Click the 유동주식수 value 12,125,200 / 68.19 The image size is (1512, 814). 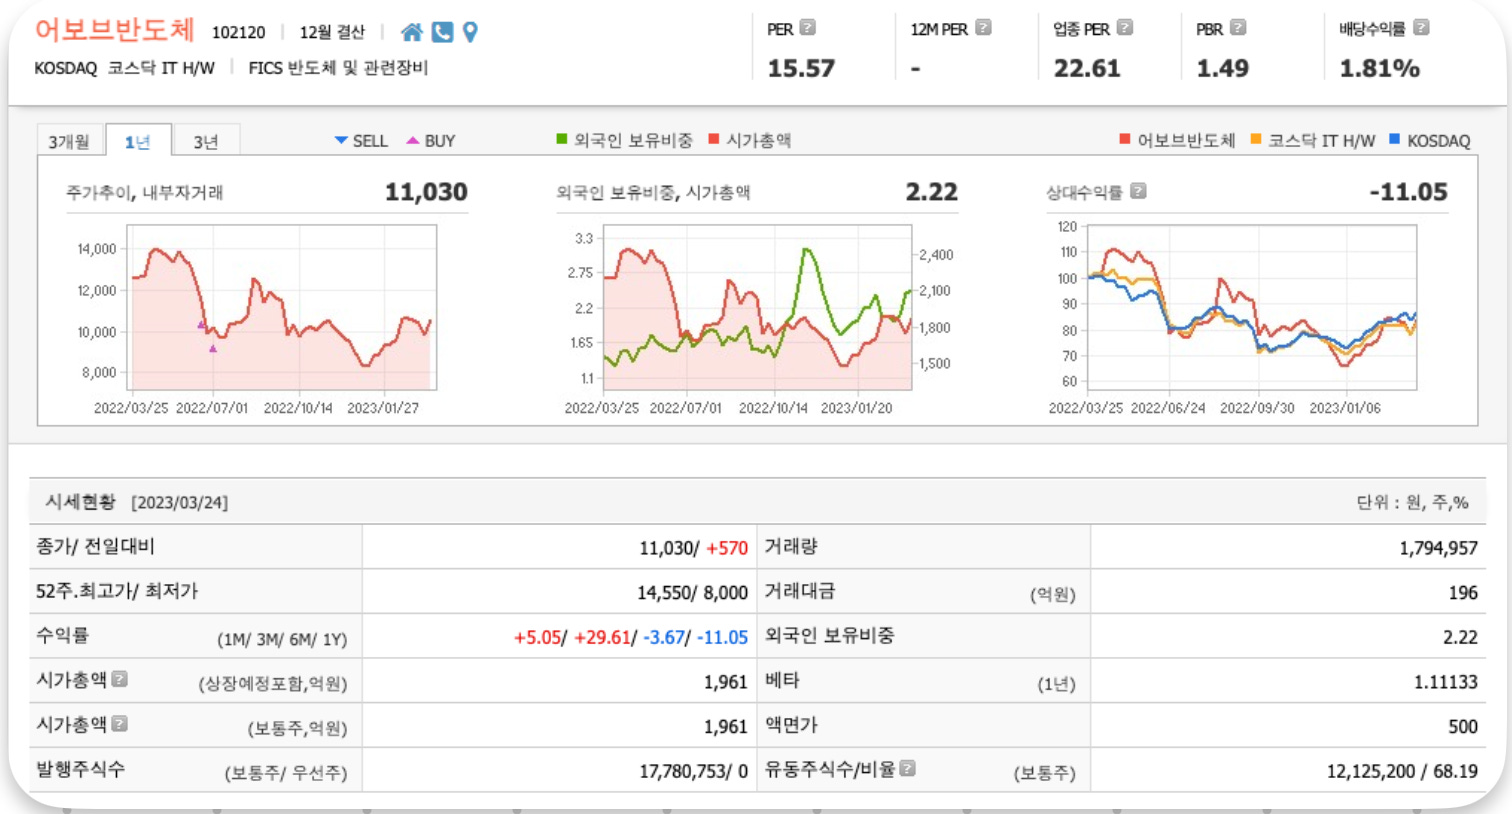(1402, 771)
